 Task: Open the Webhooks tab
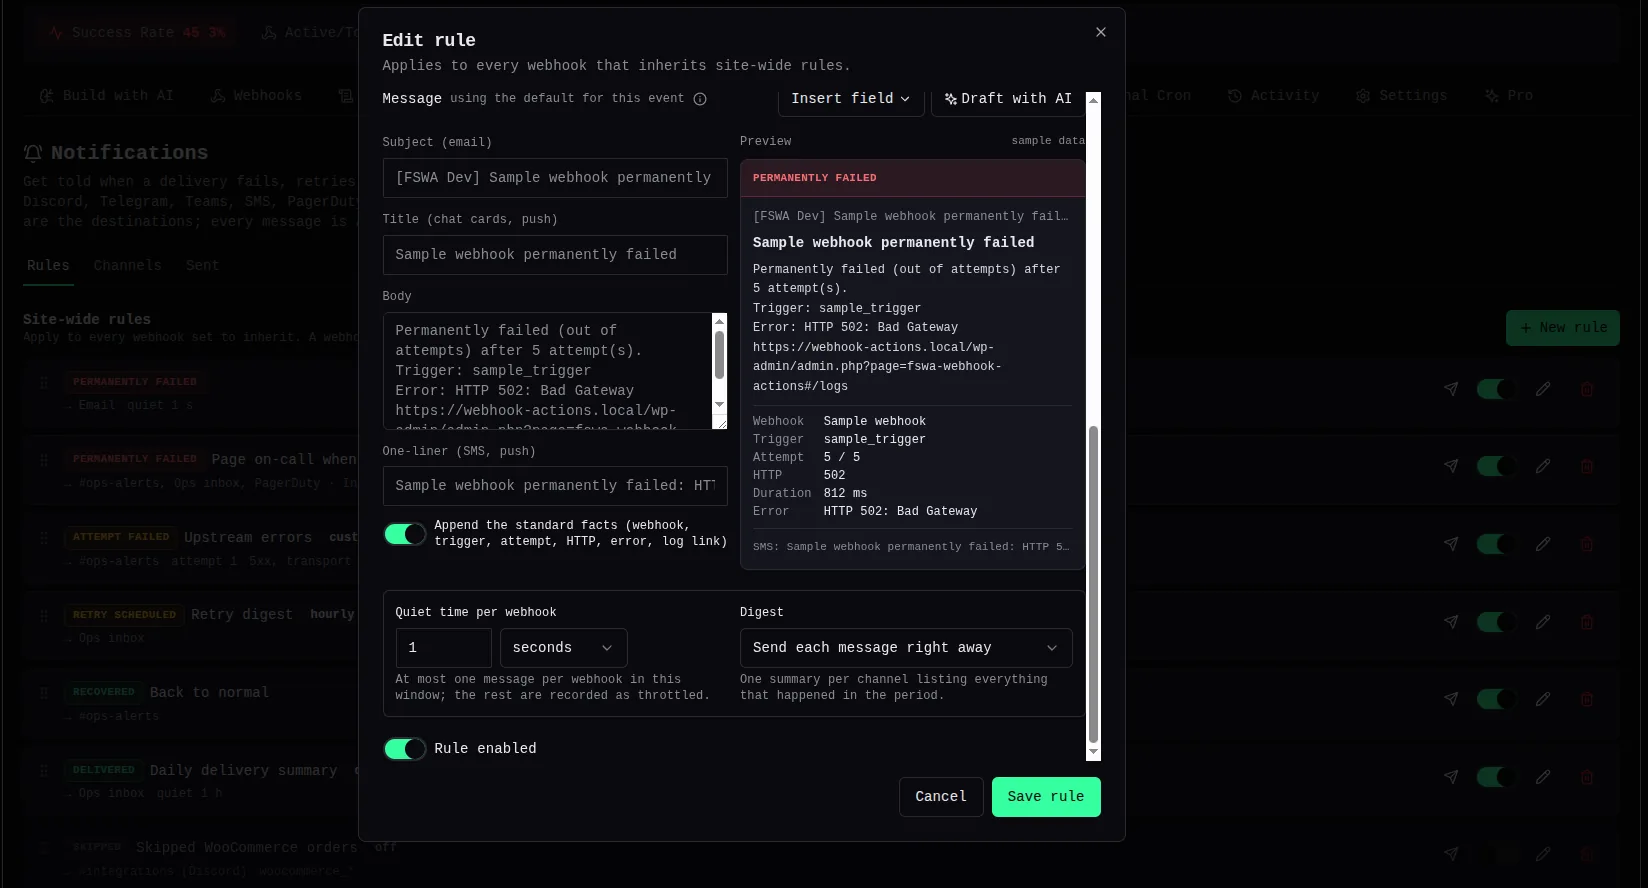(x=256, y=96)
